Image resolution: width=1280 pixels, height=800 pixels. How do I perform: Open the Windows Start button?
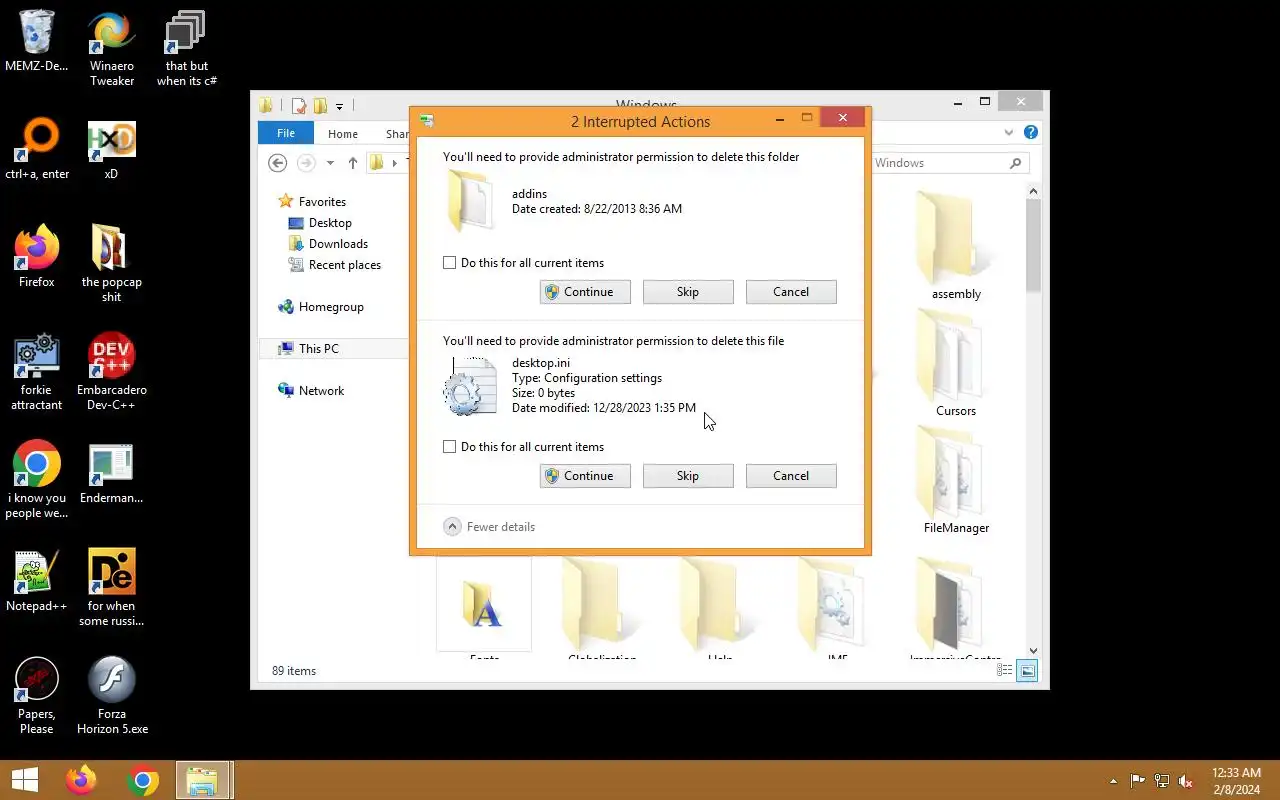point(25,780)
